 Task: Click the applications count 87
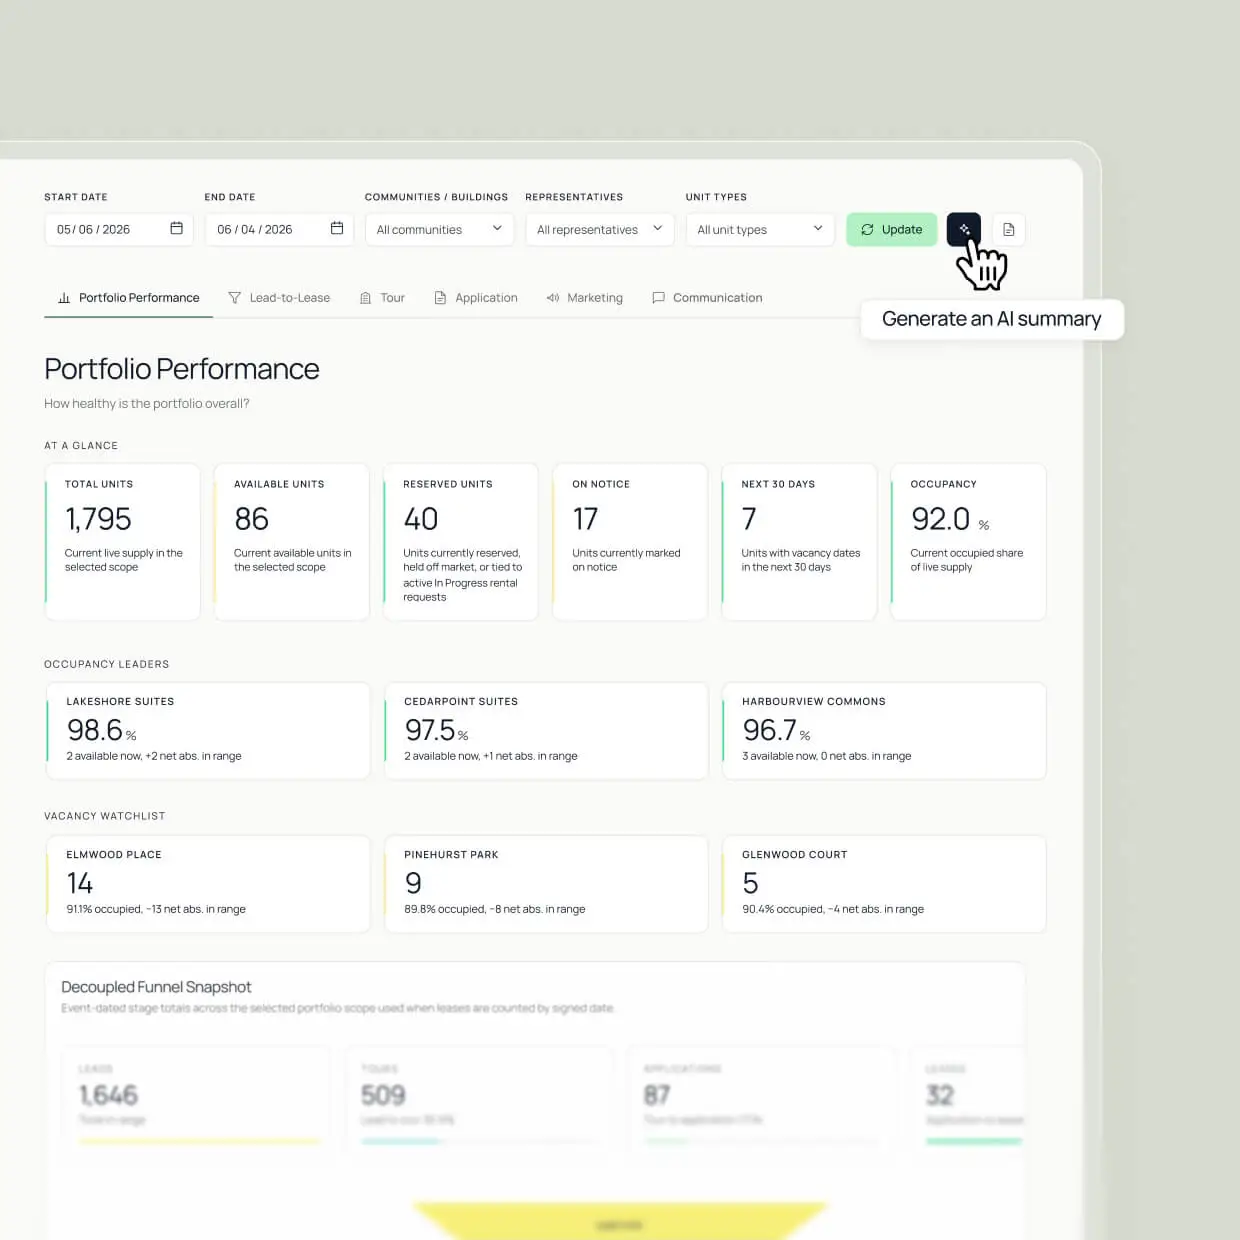pyautogui.click(x=657, y=1095)
